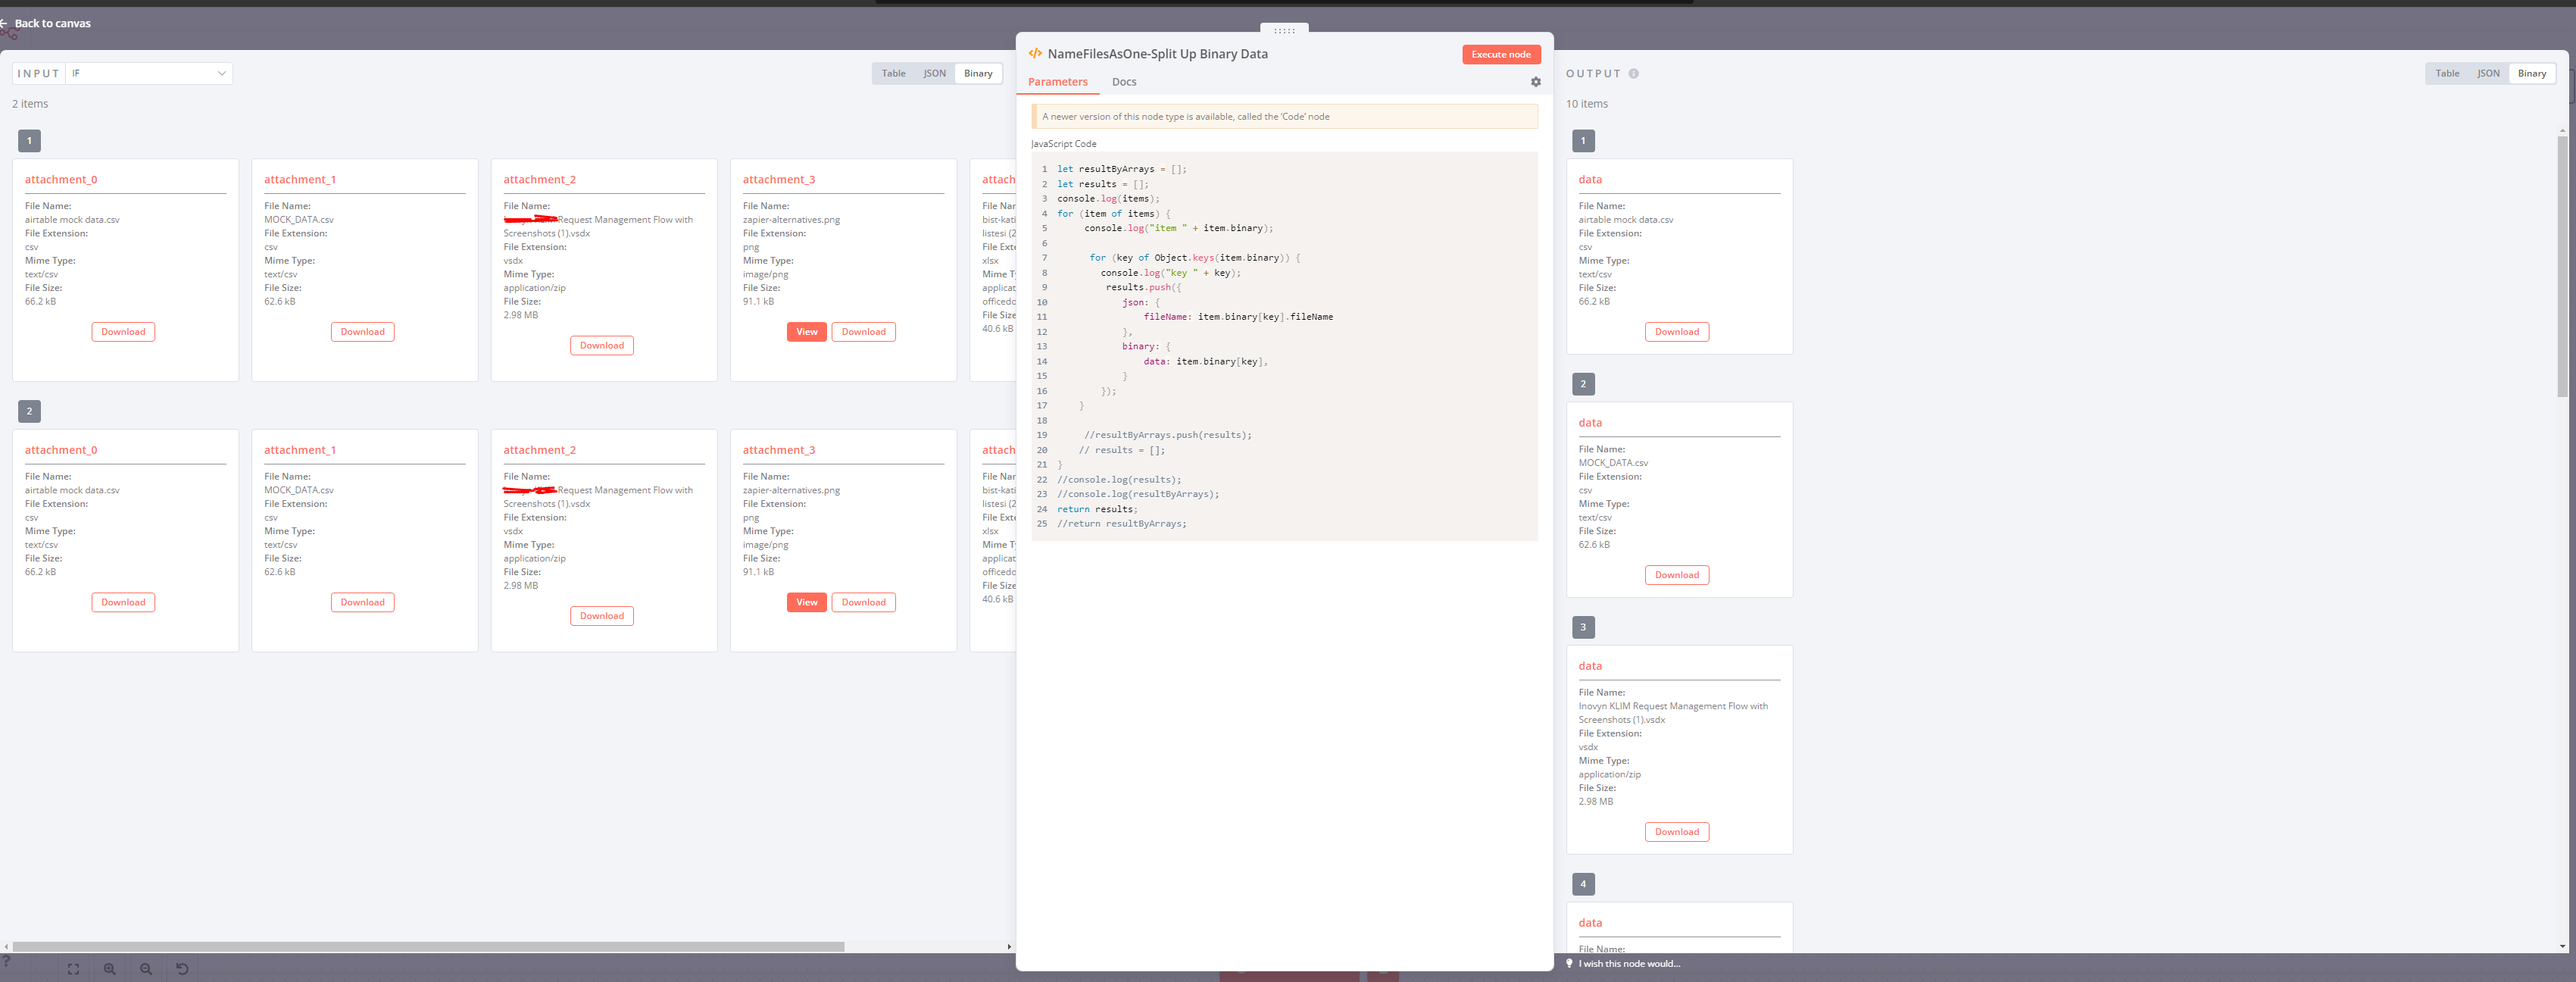This screenshot has height=982, width=2576.
Task: Open the IF input node dropdown
Action: pos(149,73)
